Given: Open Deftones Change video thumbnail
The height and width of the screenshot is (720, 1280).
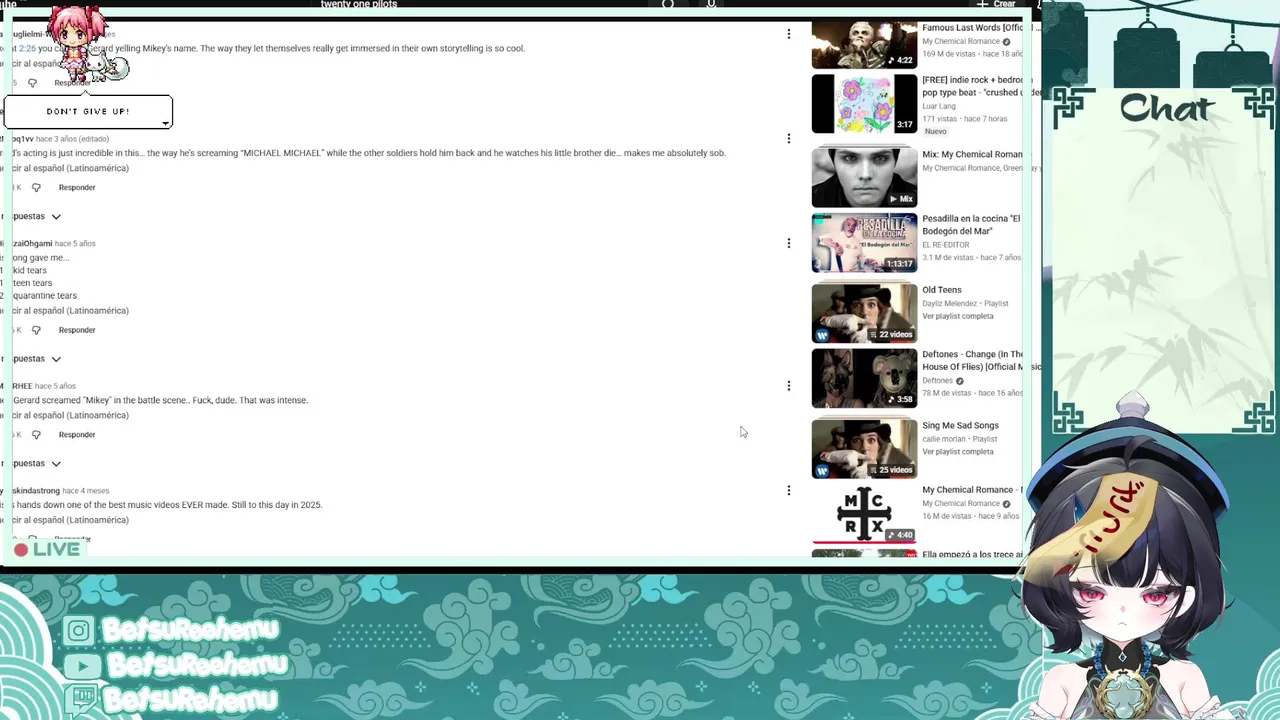Looking at the screenshot, I should click(864, 378).
